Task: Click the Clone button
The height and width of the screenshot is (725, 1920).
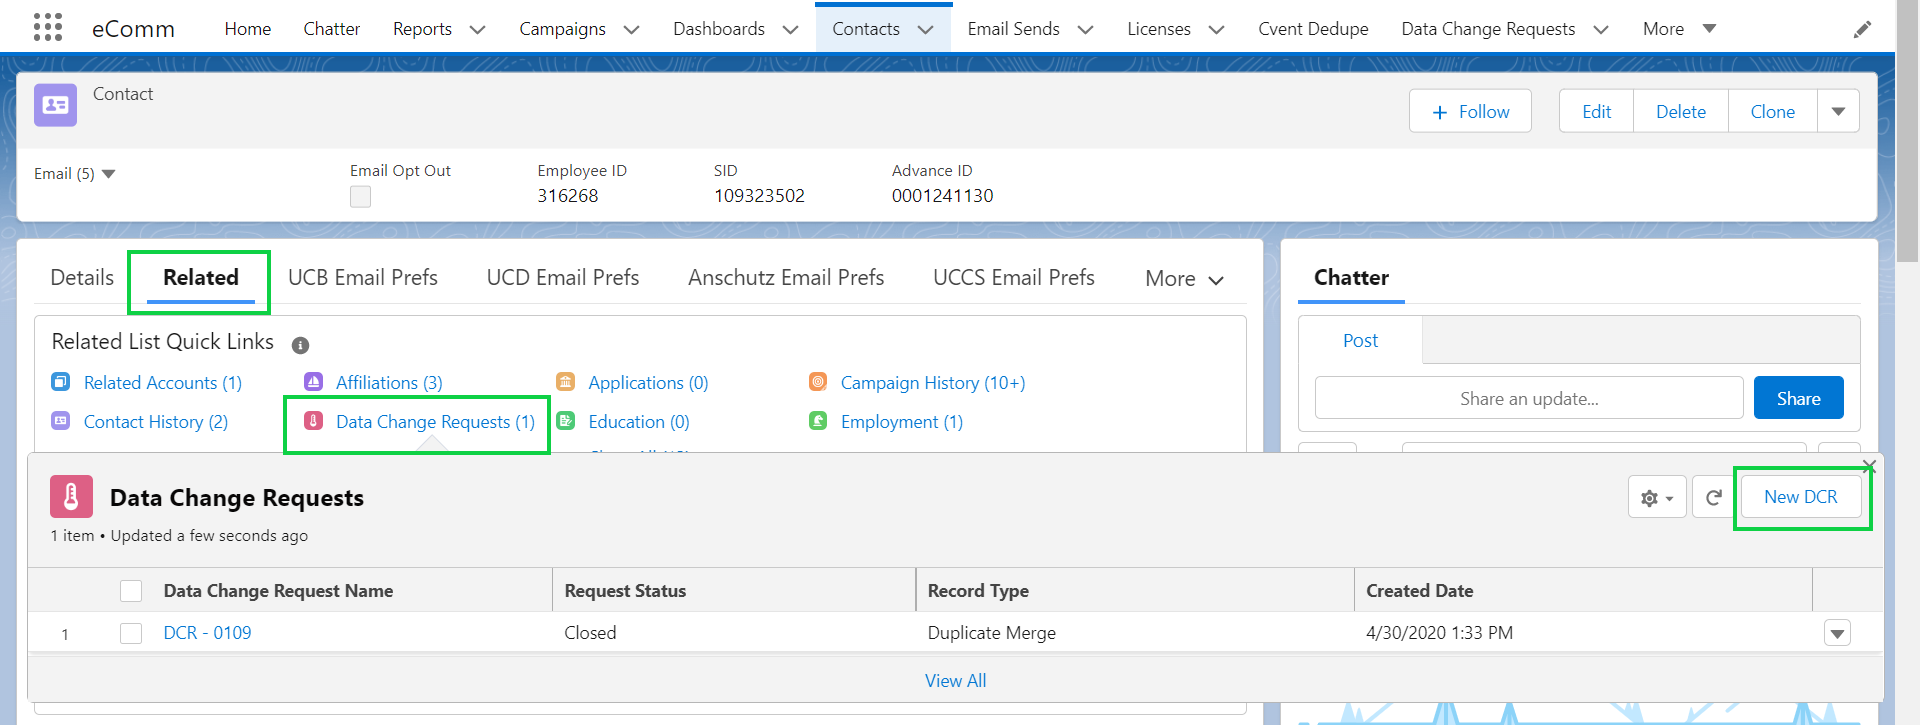Action: (x=1772, y=111)
